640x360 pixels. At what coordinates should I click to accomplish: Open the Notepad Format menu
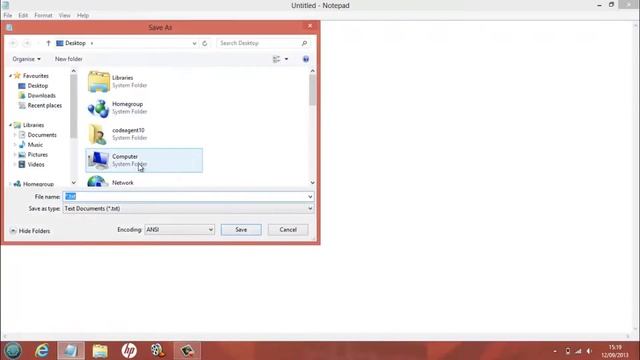pyautogui.click(x=43, y=16)
